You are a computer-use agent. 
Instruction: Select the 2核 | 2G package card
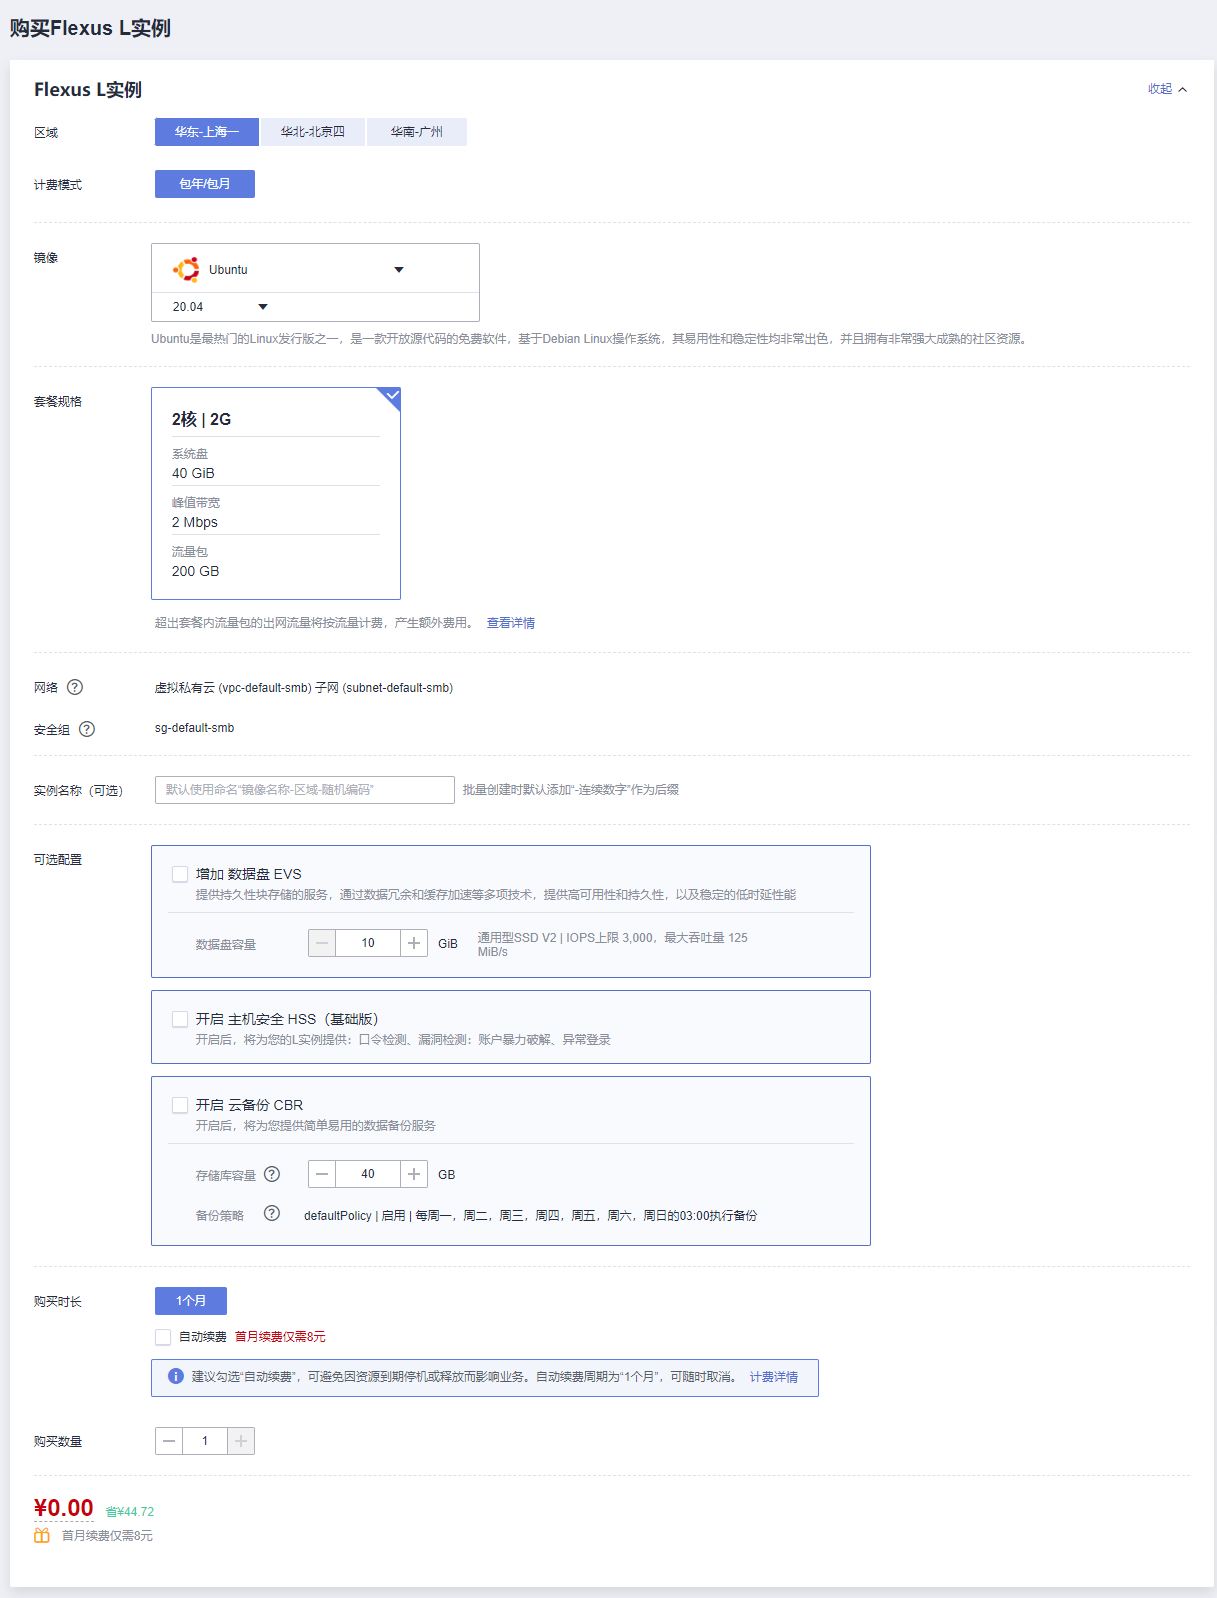276,493
